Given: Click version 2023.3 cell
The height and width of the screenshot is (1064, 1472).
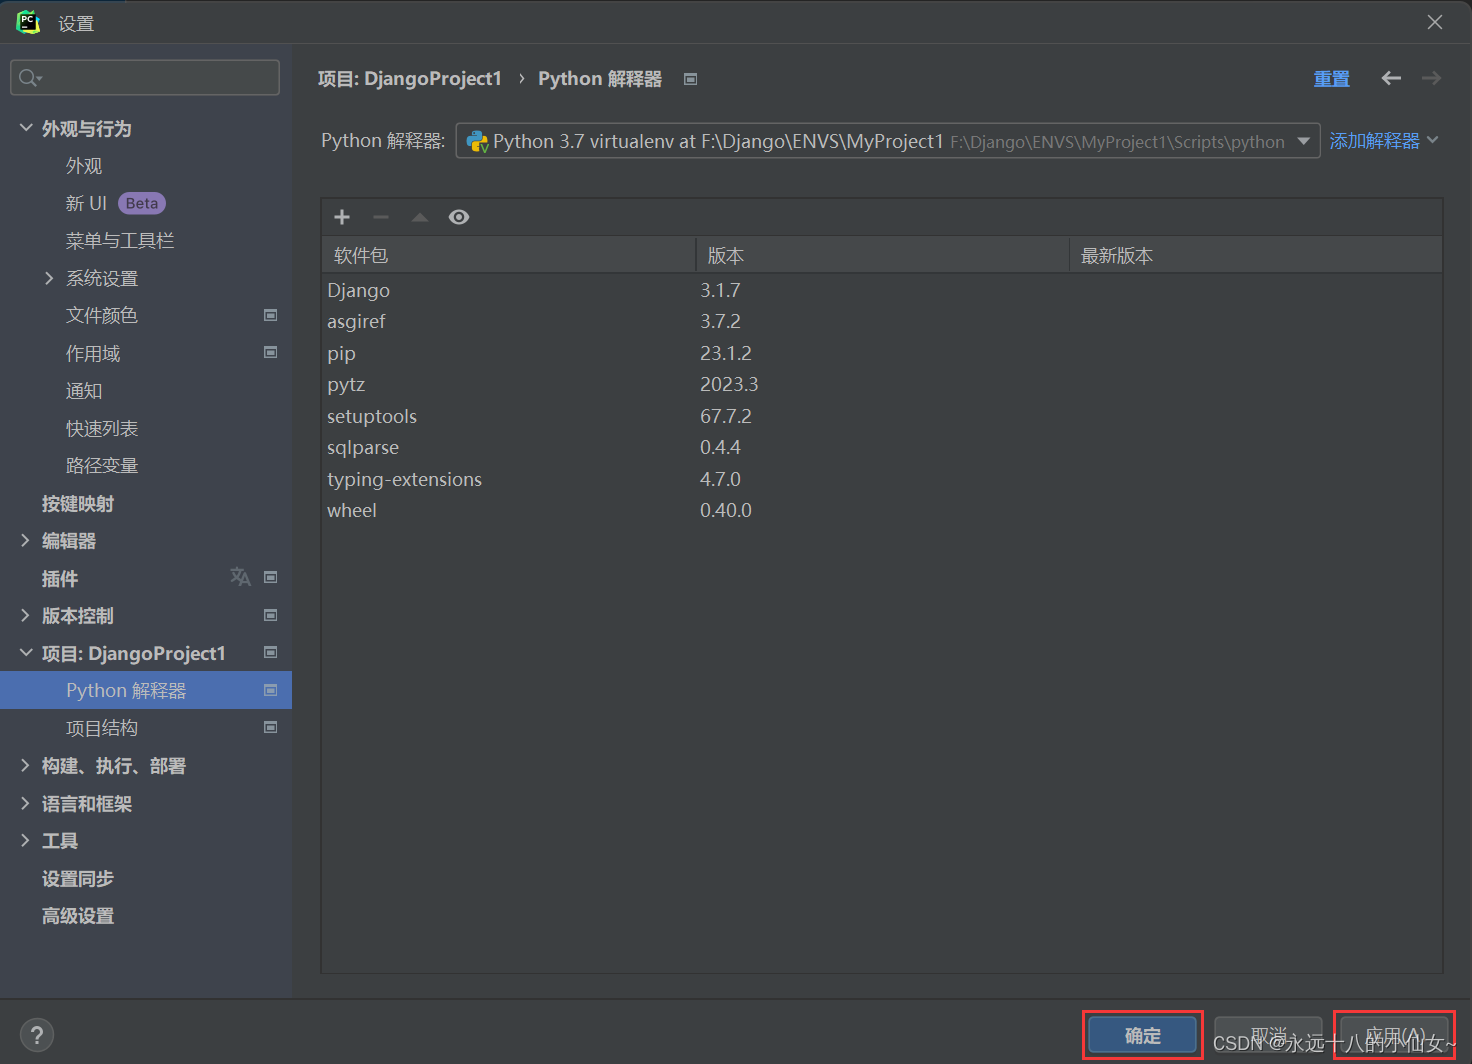Looking at the screenshot, I should [729, 384].
